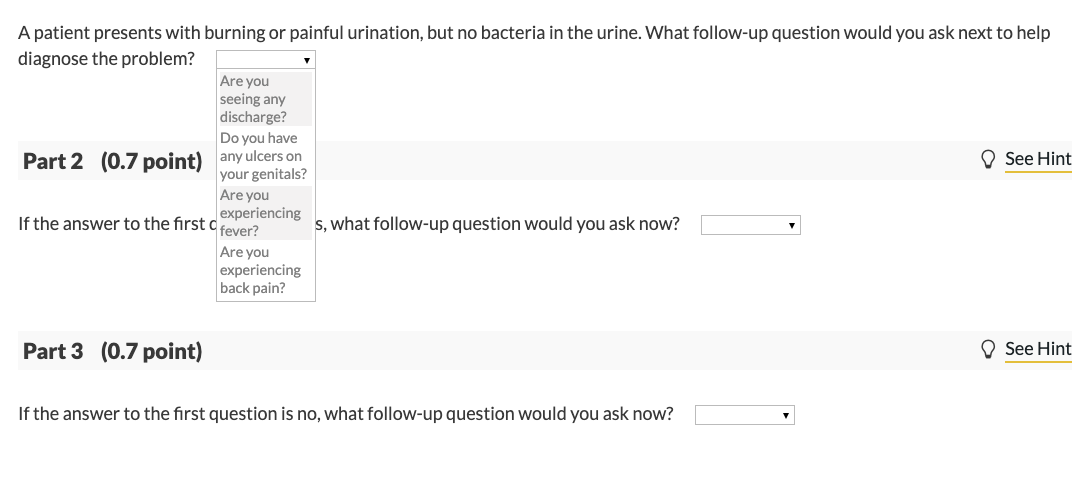Collapse the open dropdown after "diagnose the problem?"
The image size is (1081, 479).
coord(266,60)
